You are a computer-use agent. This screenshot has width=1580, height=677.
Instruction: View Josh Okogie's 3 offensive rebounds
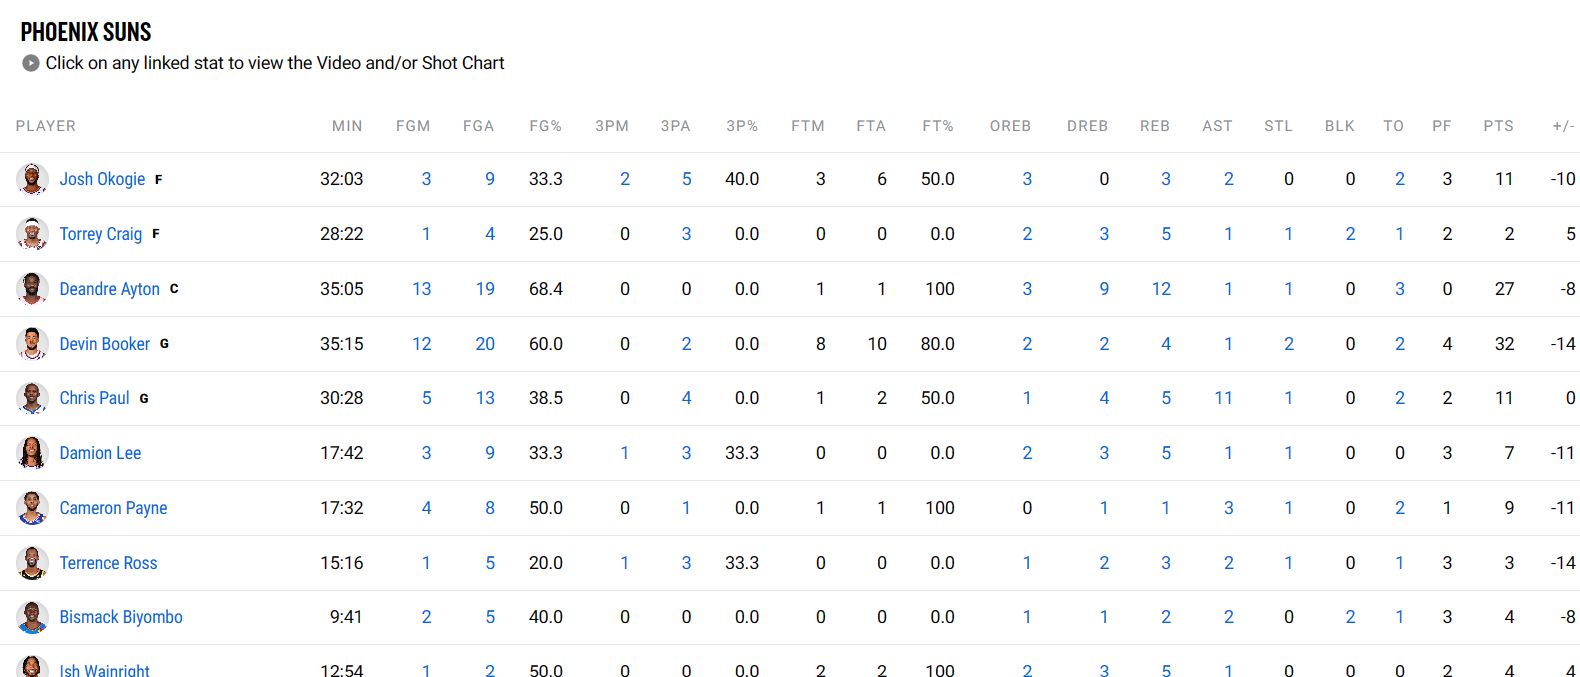1027,179
